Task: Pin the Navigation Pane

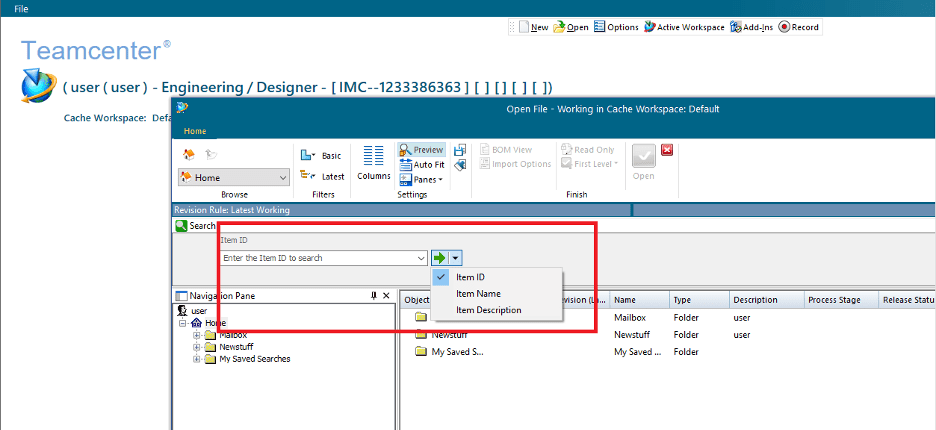Action: [x=374, y=296]
